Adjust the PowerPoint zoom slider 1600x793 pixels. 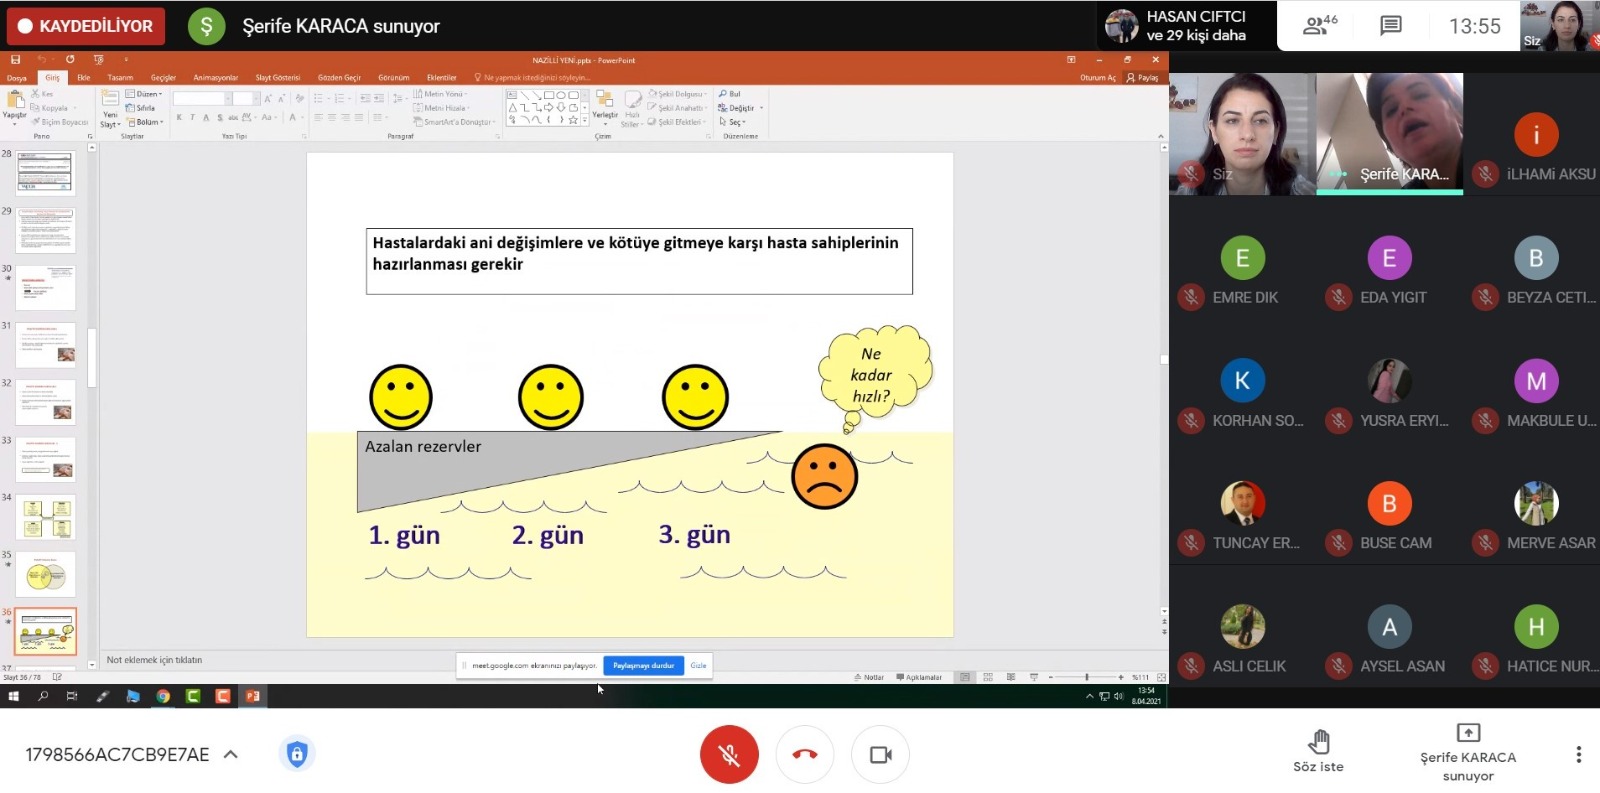coord(1086,677)
